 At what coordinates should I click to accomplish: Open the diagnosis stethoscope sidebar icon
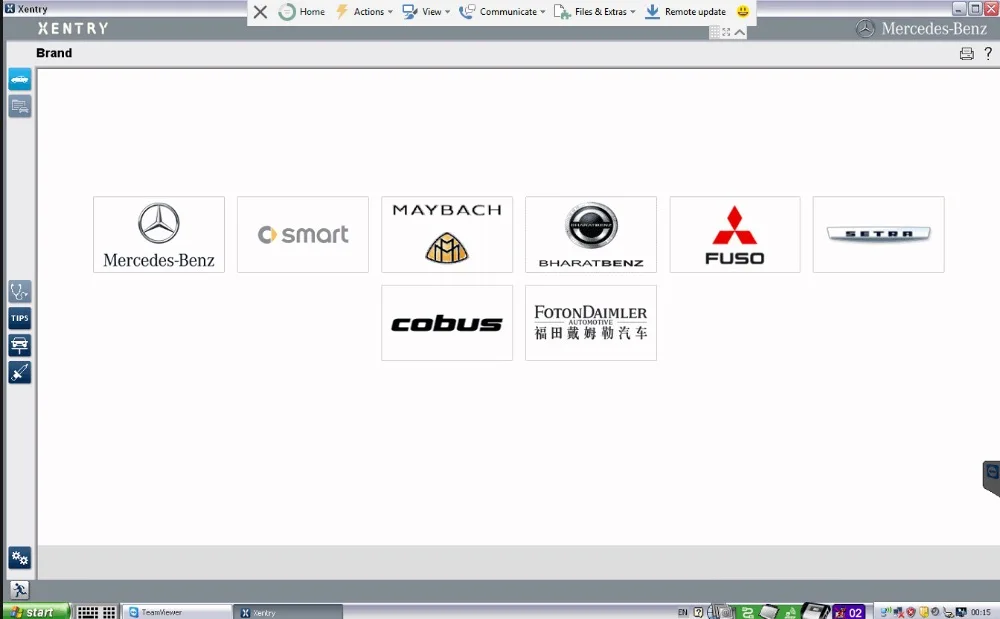pos(20,291)
